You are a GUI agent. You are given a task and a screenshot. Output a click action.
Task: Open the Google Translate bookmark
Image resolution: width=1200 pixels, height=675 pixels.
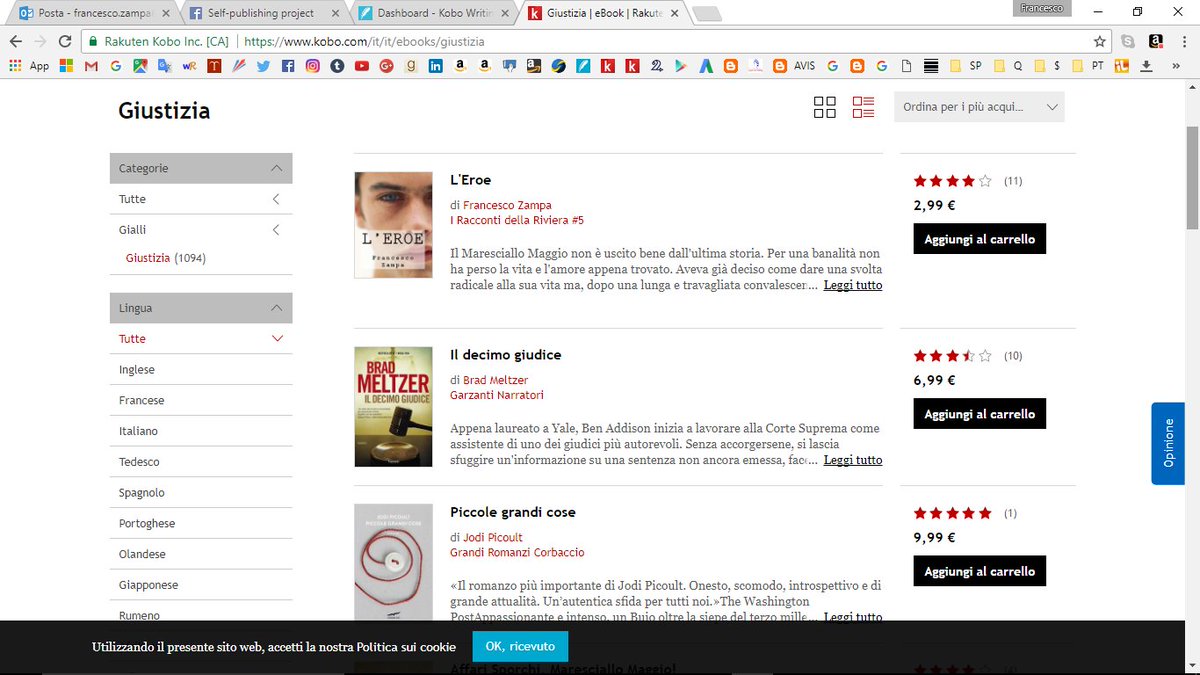coord(164,66)
